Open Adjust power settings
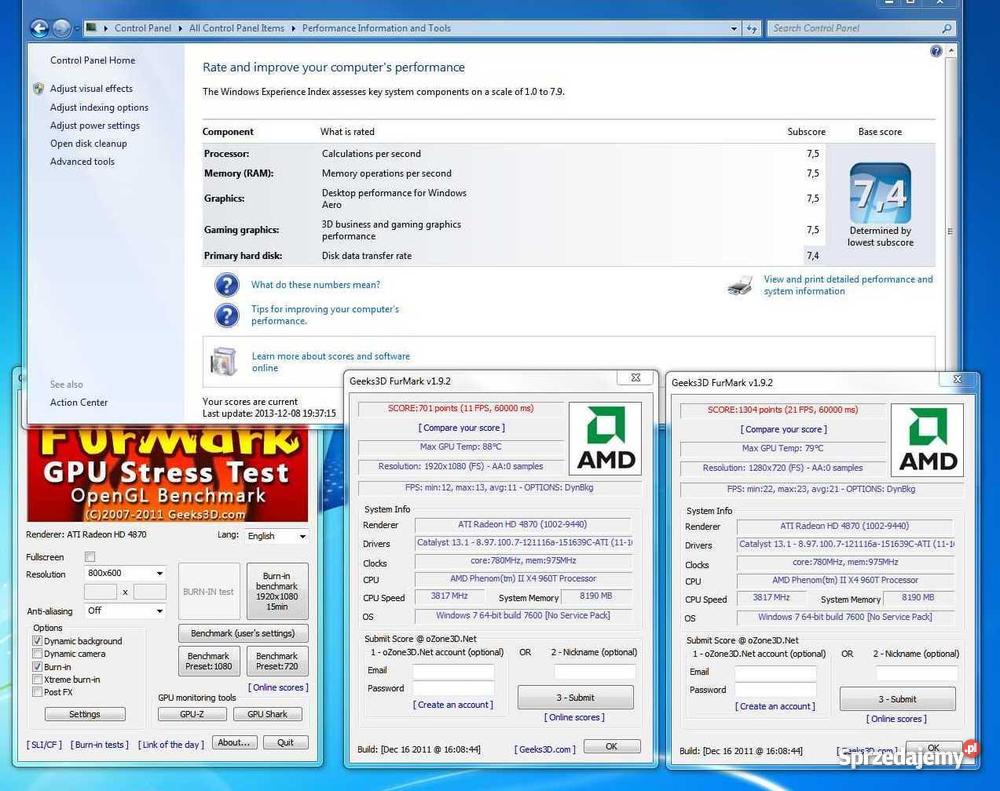1000x791 pixels. pyautogui.click(x=94, y=126)
